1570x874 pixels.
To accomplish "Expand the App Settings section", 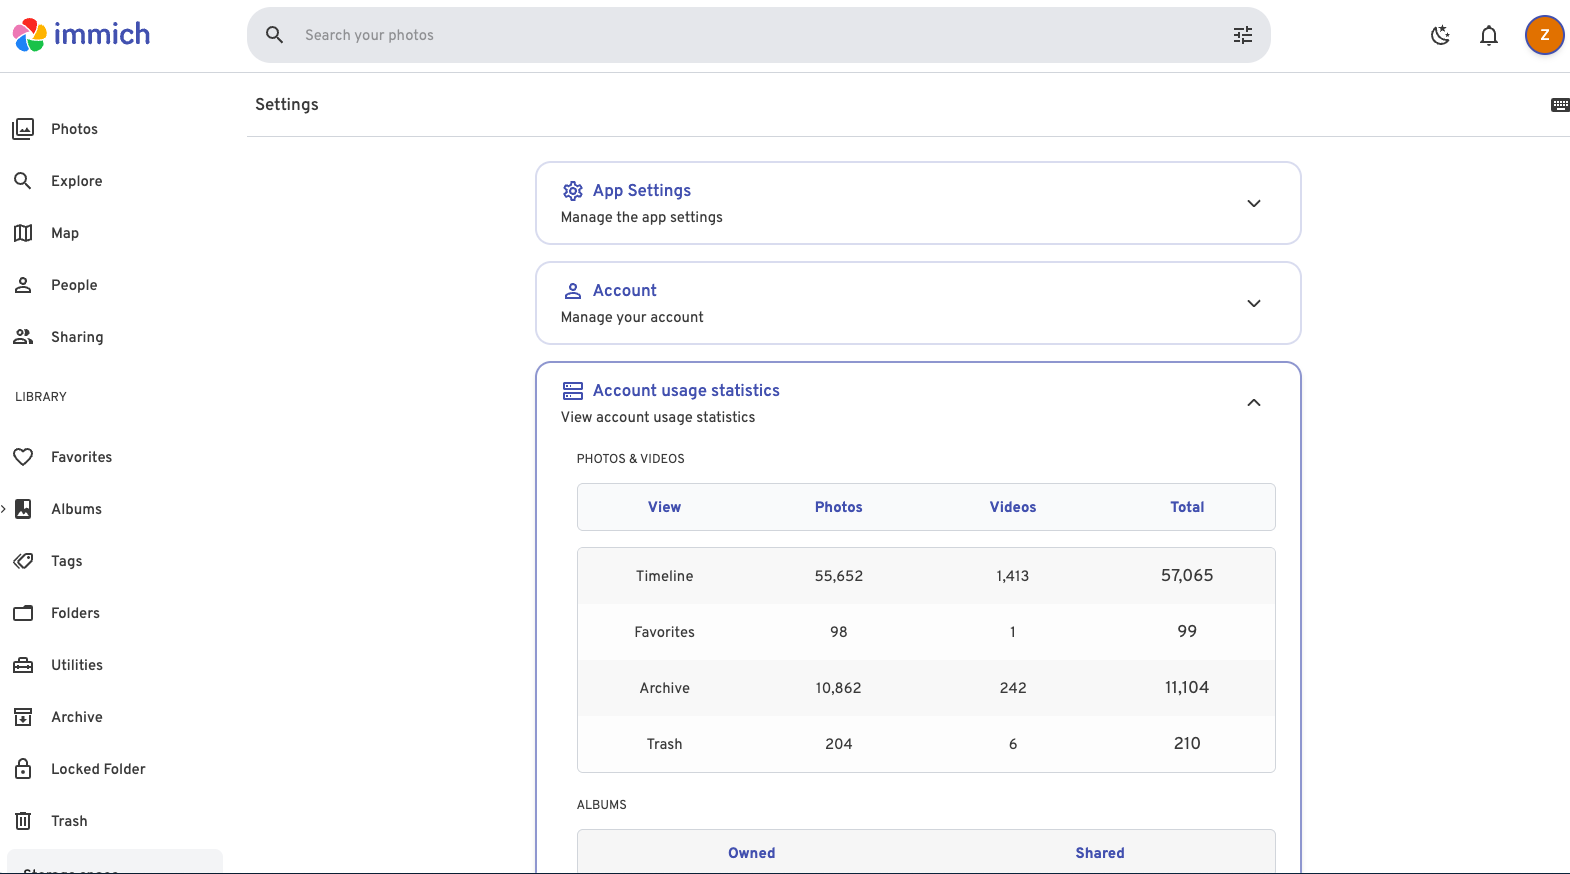I will (x=1253, y=203).
